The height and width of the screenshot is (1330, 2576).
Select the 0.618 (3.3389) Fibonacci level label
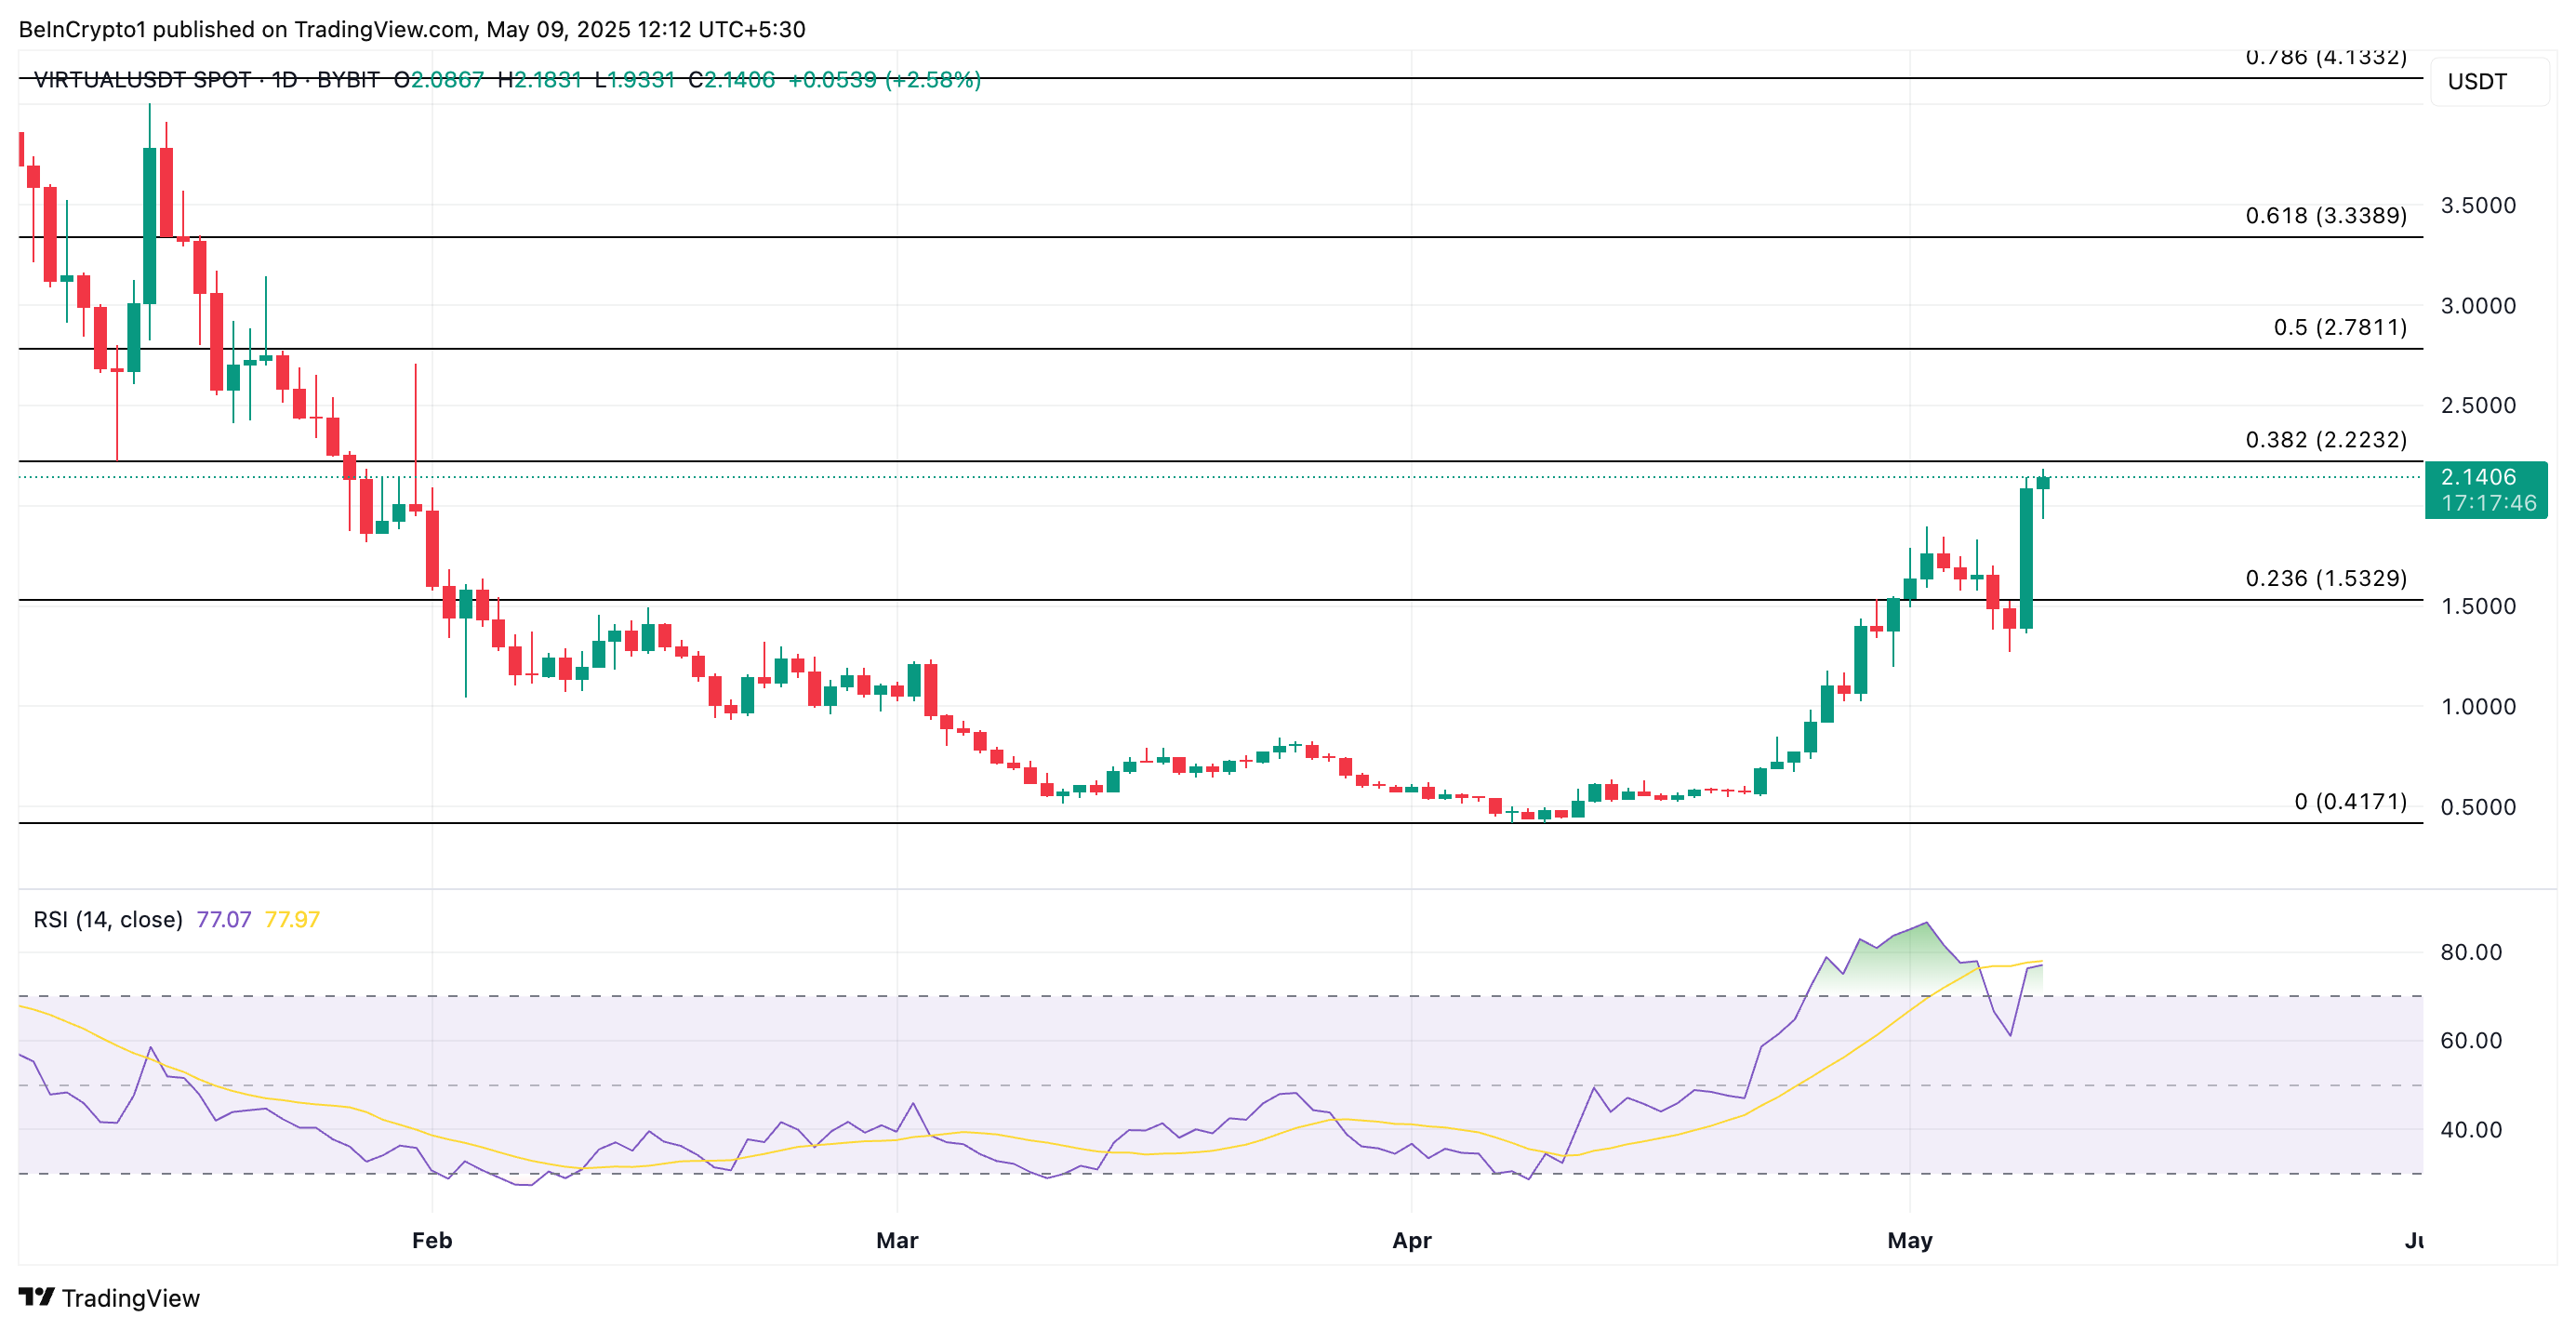click(2325, 216)
